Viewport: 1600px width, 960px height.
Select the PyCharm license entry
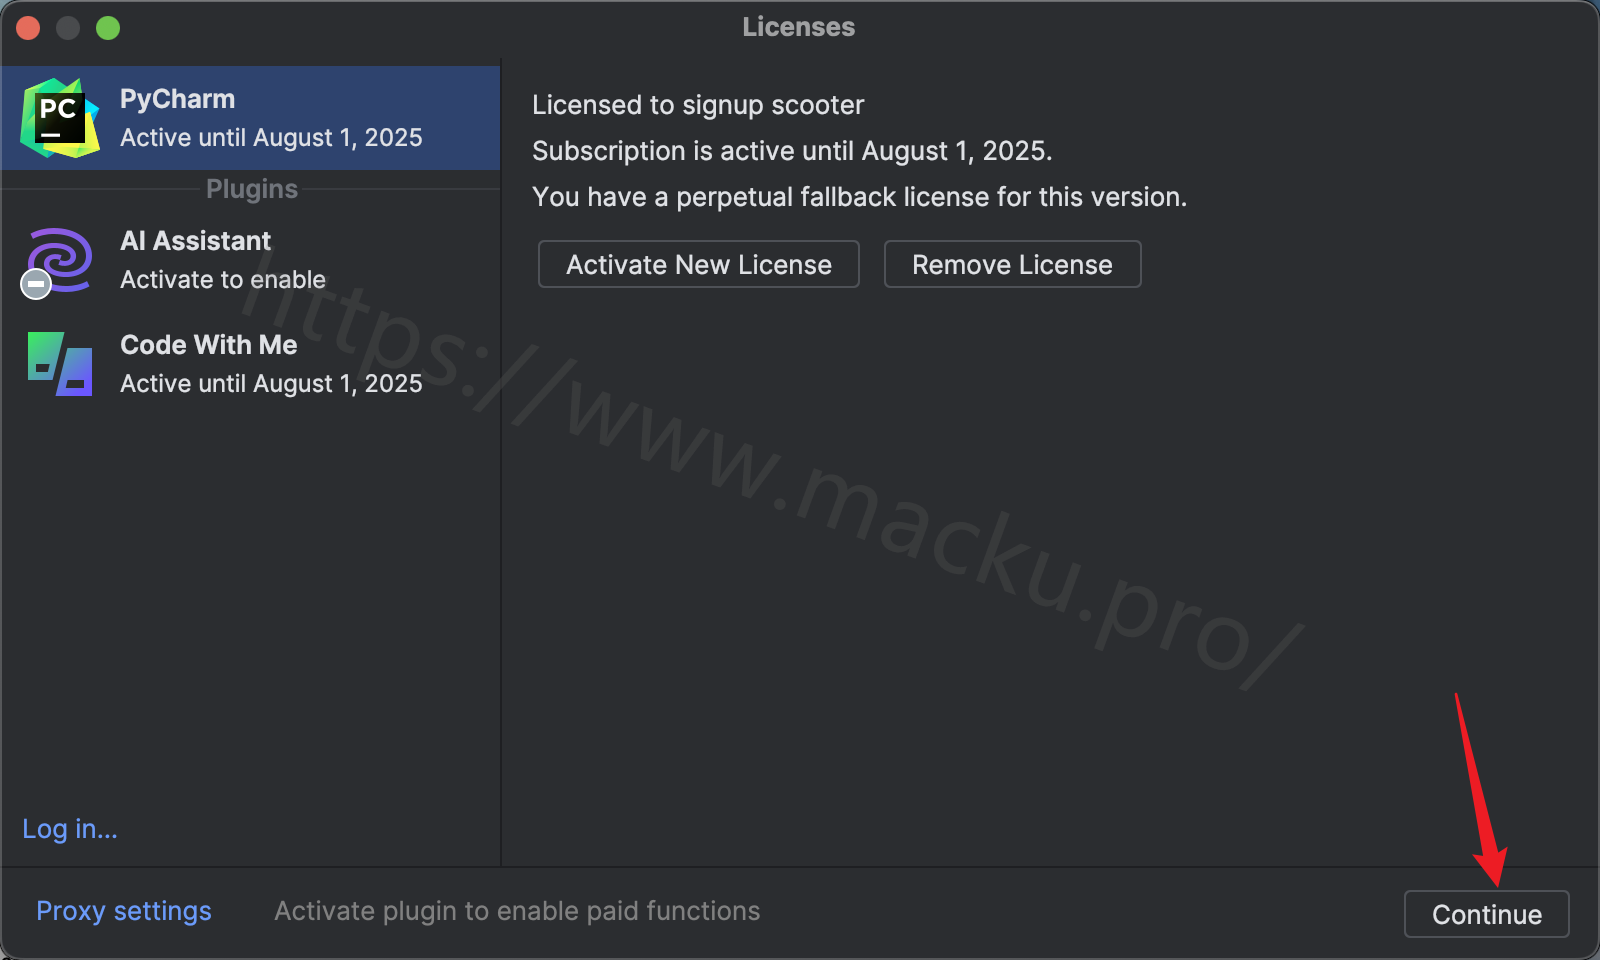250,118
